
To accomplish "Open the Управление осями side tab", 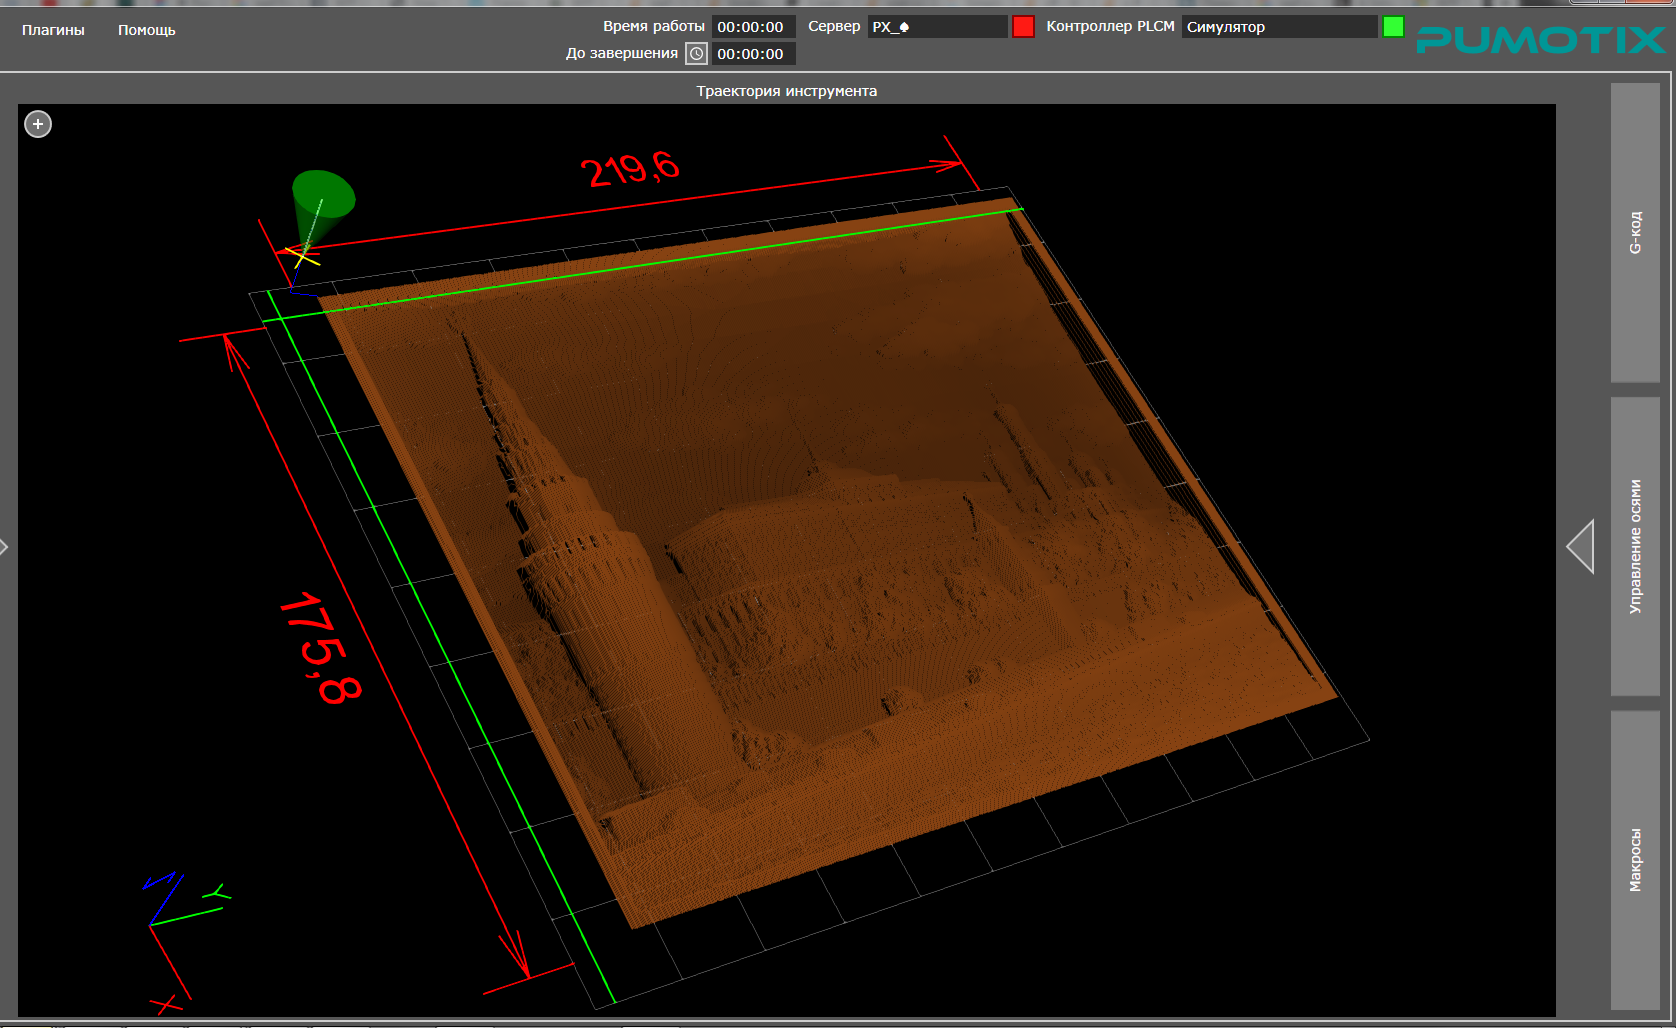I will 1635,546.
